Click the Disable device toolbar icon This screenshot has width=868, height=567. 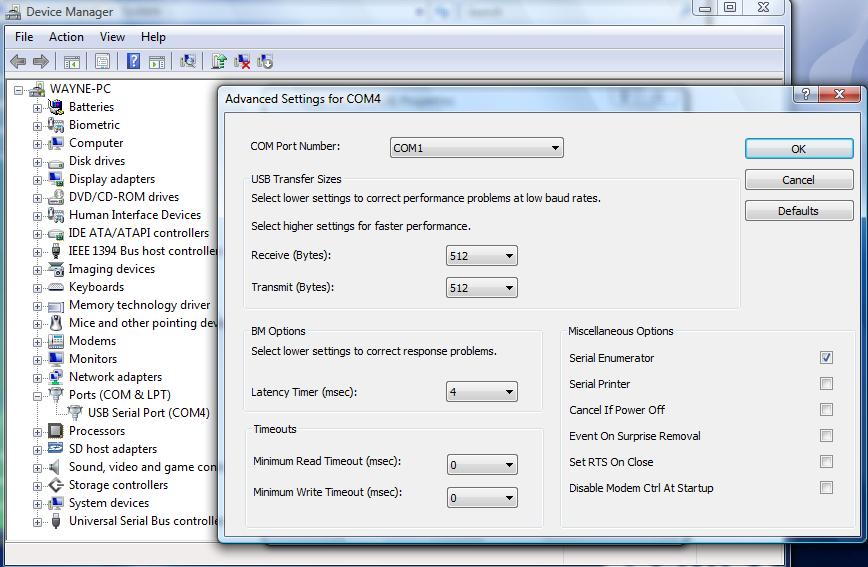click(265, 61)
